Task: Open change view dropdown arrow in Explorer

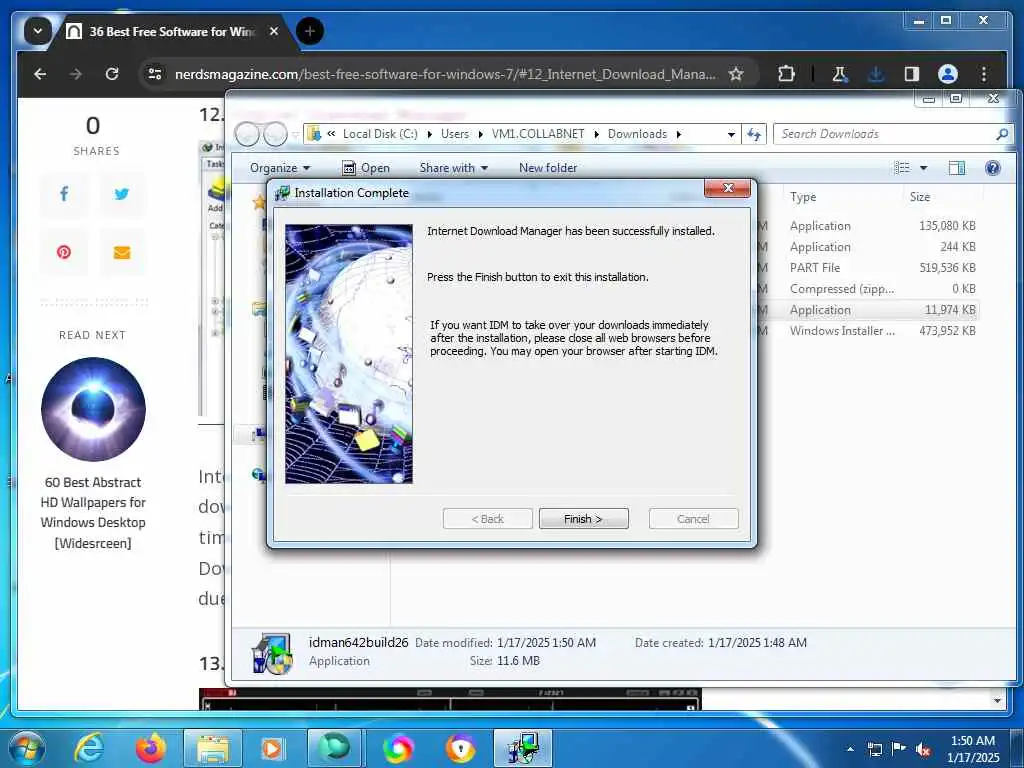Action: (x=923, y=168)
